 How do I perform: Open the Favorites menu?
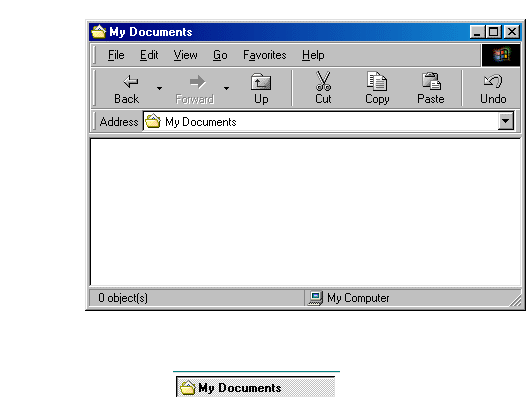pos(265,55)
